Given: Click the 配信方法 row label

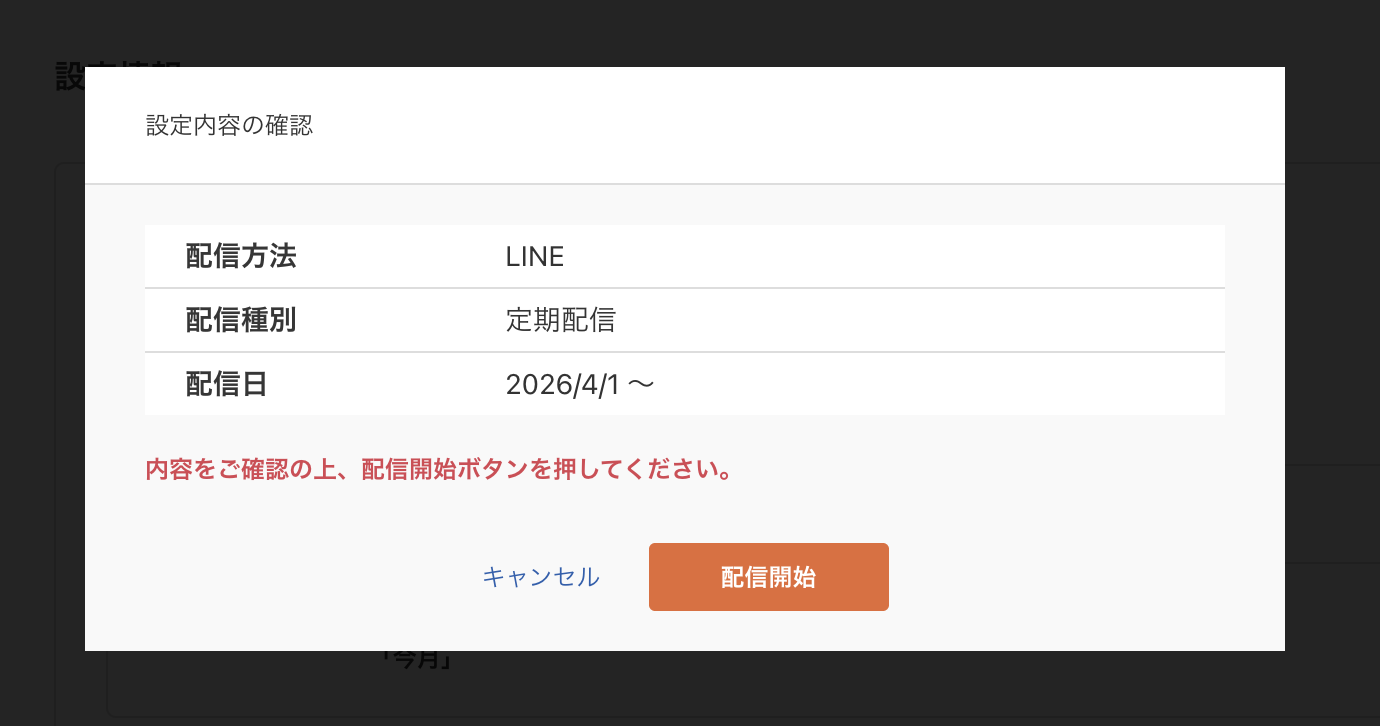Looking at the screenshot, I should click(x=240, y=256).
